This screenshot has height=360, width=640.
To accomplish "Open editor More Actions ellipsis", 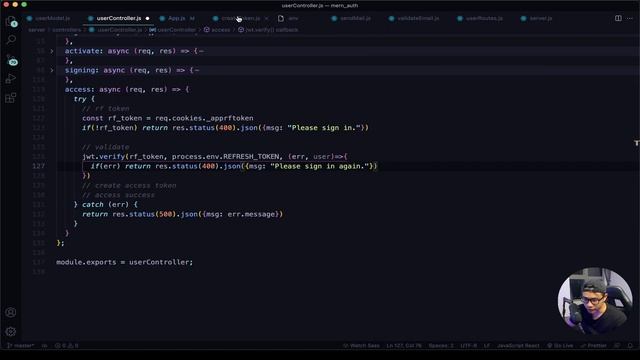I will pyautogui.click(x=630, y=18).
